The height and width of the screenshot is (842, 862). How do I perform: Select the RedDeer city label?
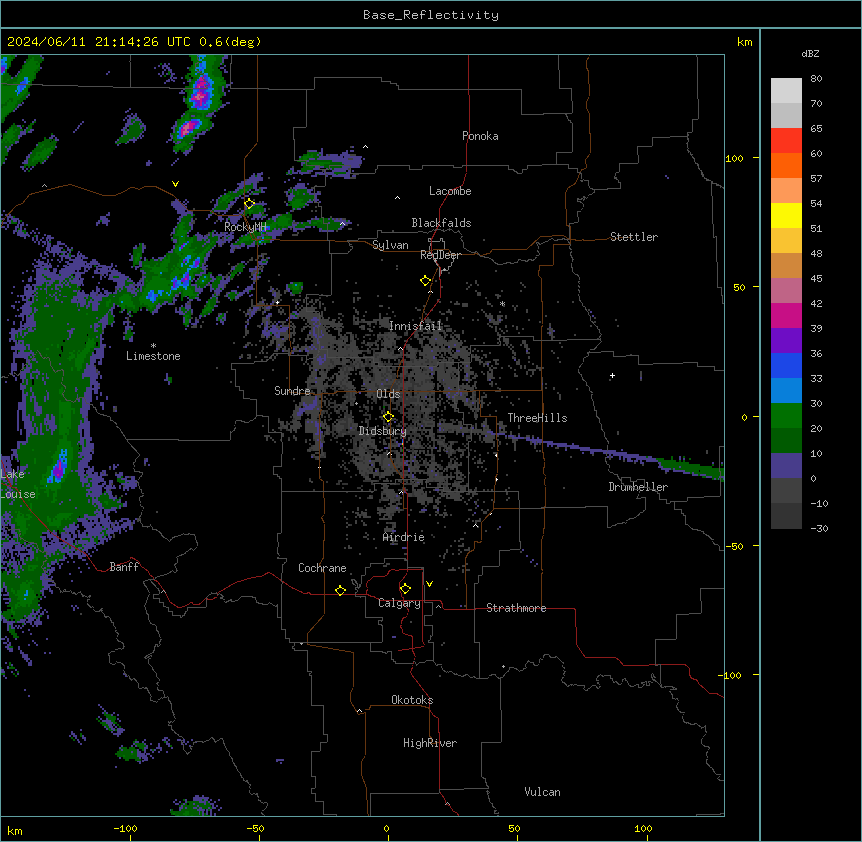pyautogui.click(x=440, y=255)
